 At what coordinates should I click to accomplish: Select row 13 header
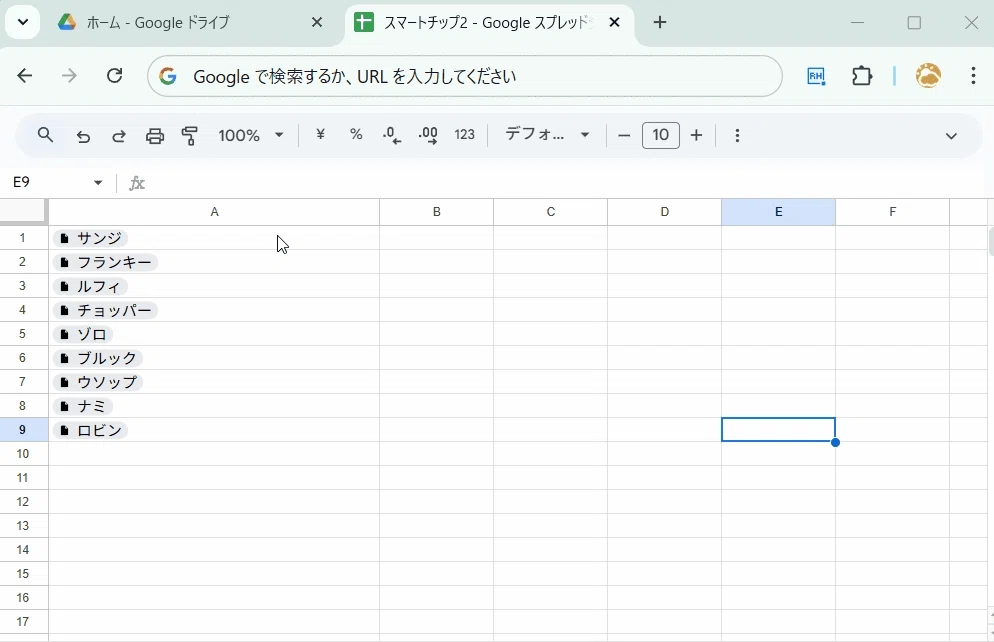click(23, 525)
